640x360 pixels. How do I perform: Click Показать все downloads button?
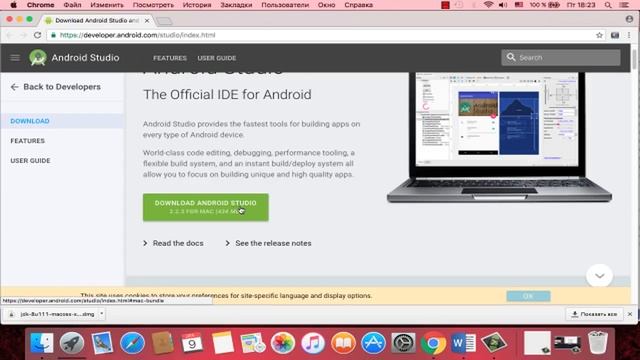(x=594, y=314)
